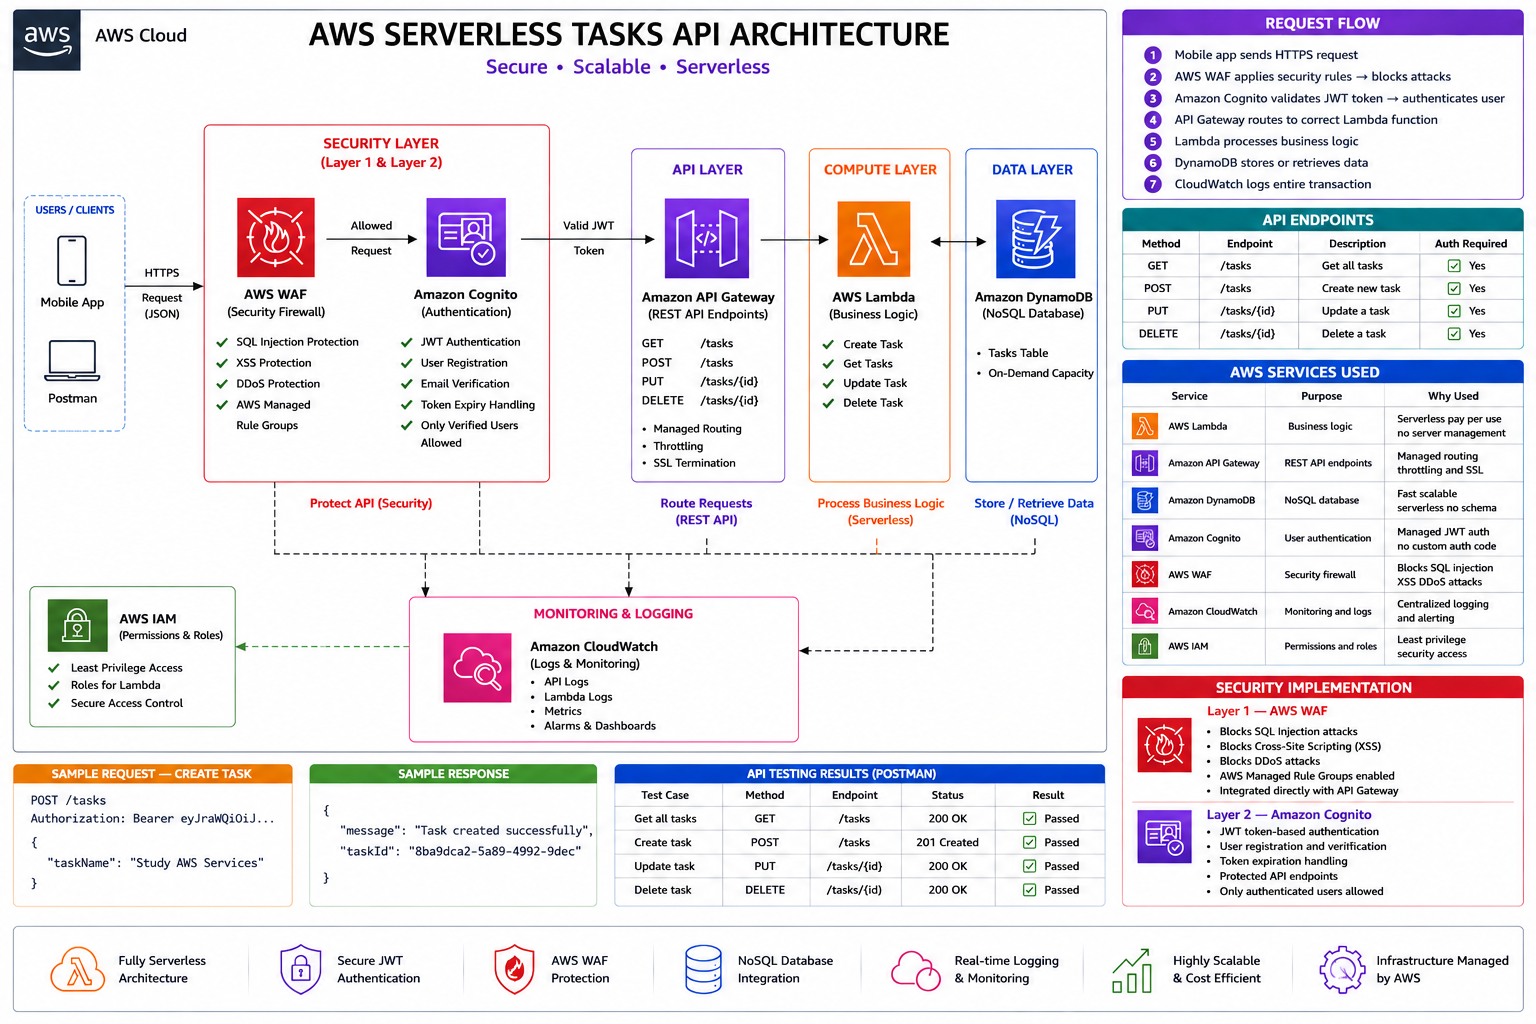
Task: Click the 'Layer 1 — AWS WAF' heading
Action: click(1267, 711)
